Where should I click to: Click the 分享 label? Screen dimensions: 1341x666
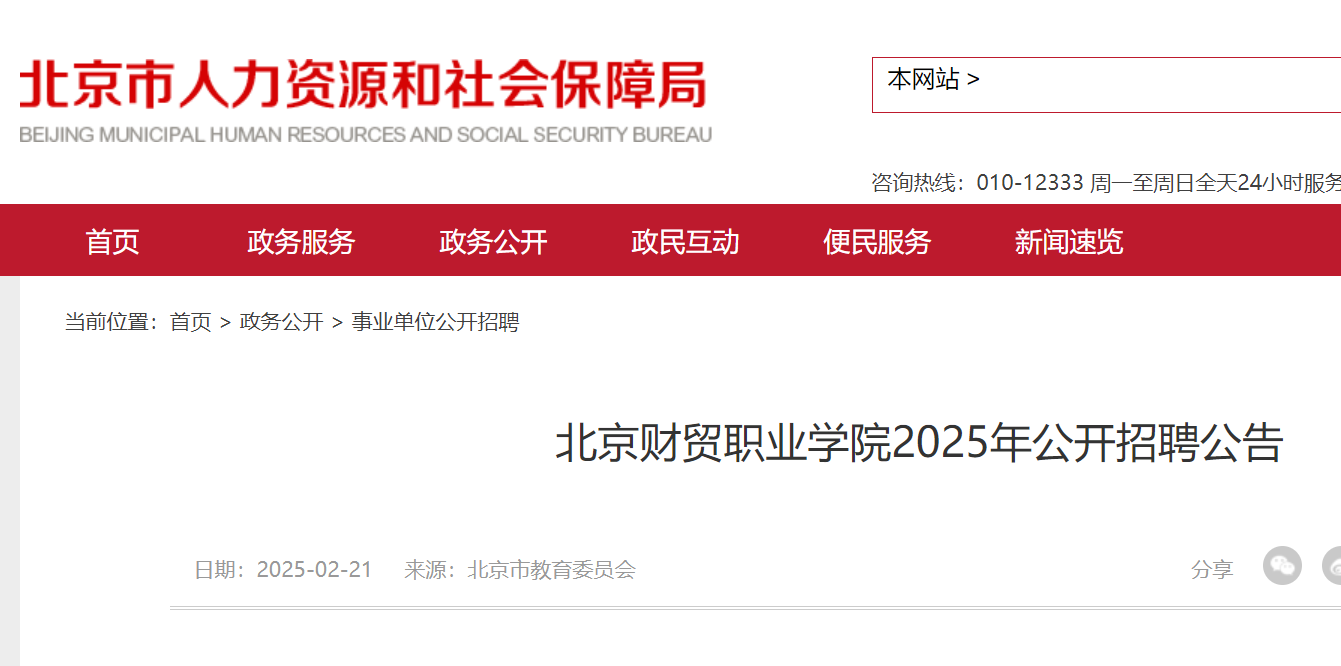1212,570
